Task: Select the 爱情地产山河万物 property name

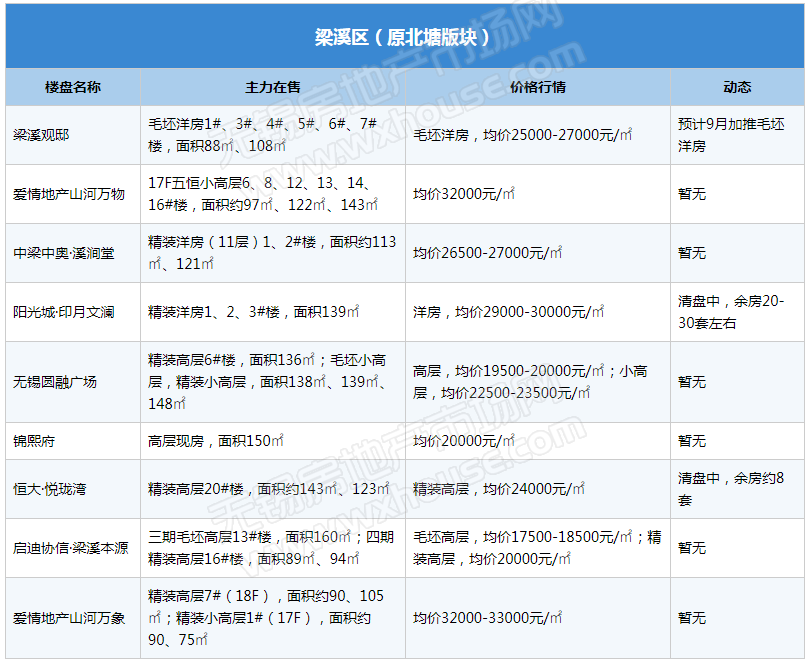Action: pos(69,194)
